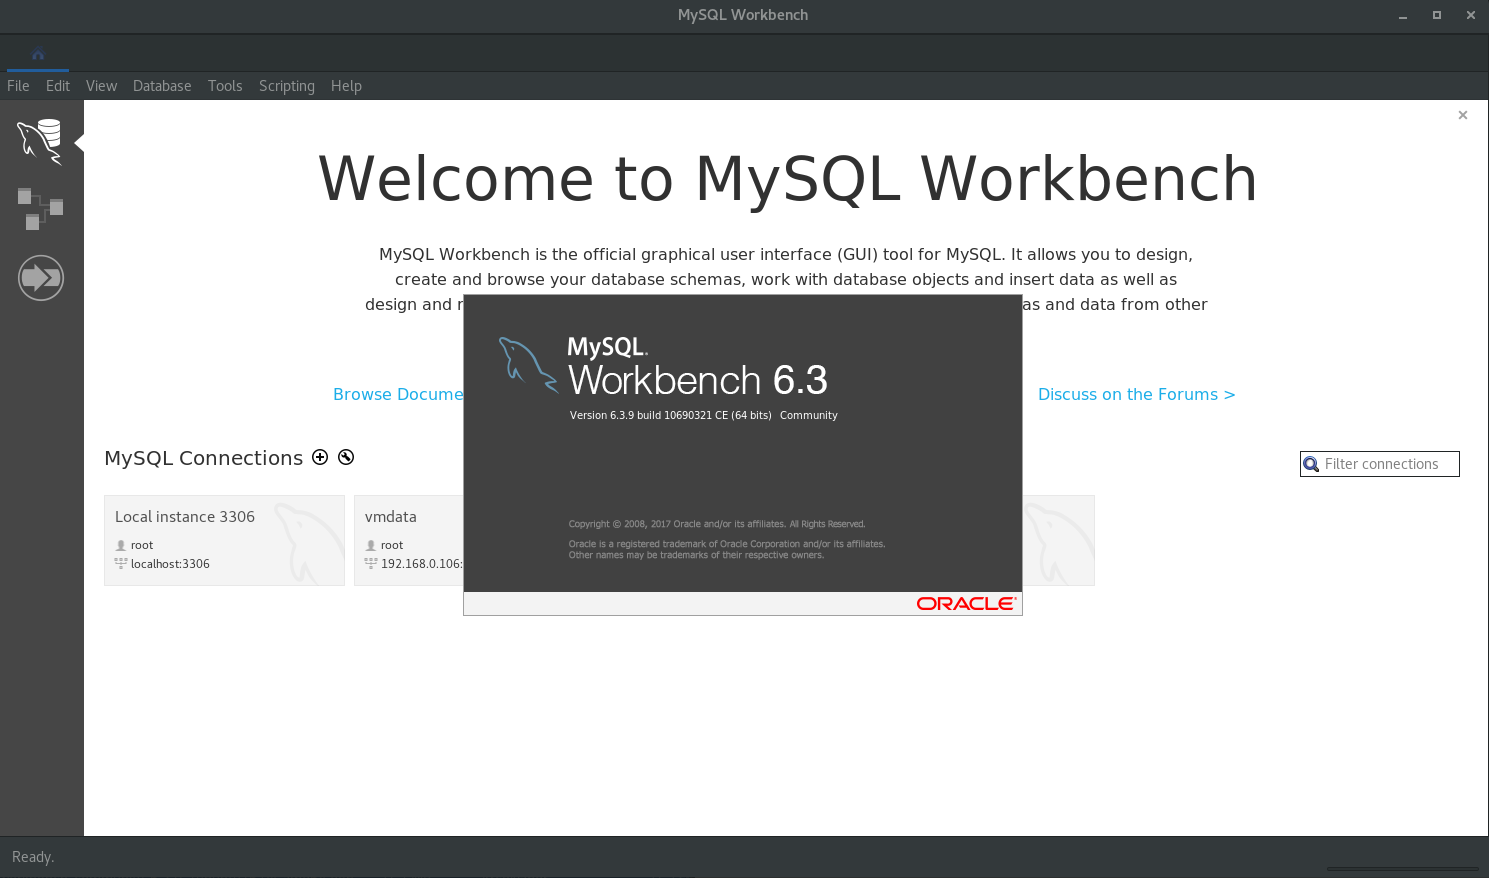Open the Edit menu
1489x878 pixels.
(x=58, y=86)
